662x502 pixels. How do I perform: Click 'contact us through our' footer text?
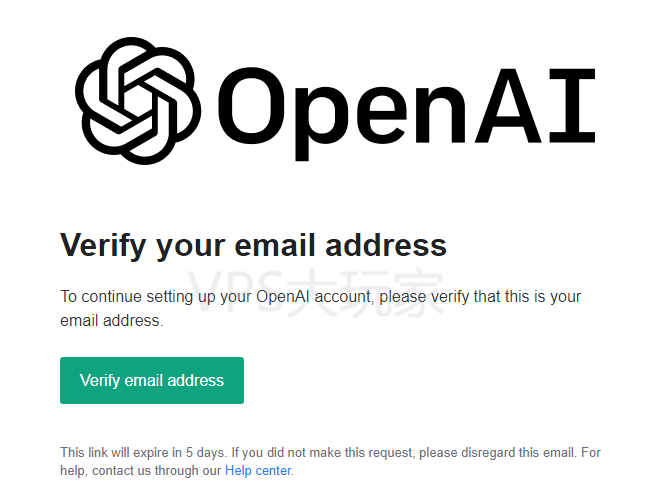(157, 470)
